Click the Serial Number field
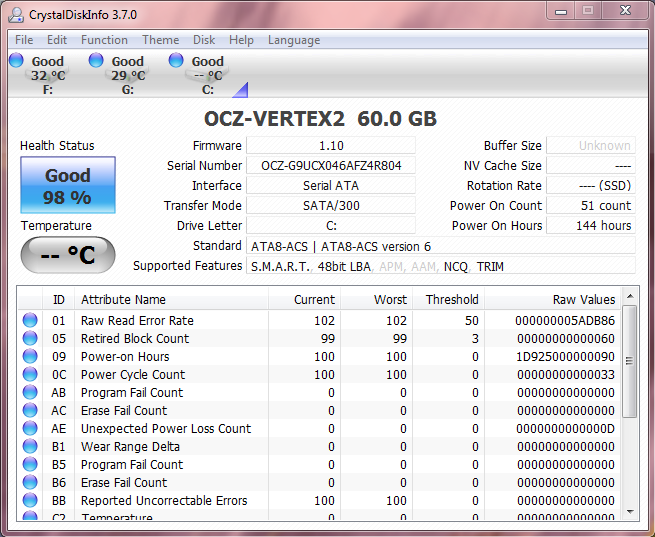 (331, 166)
